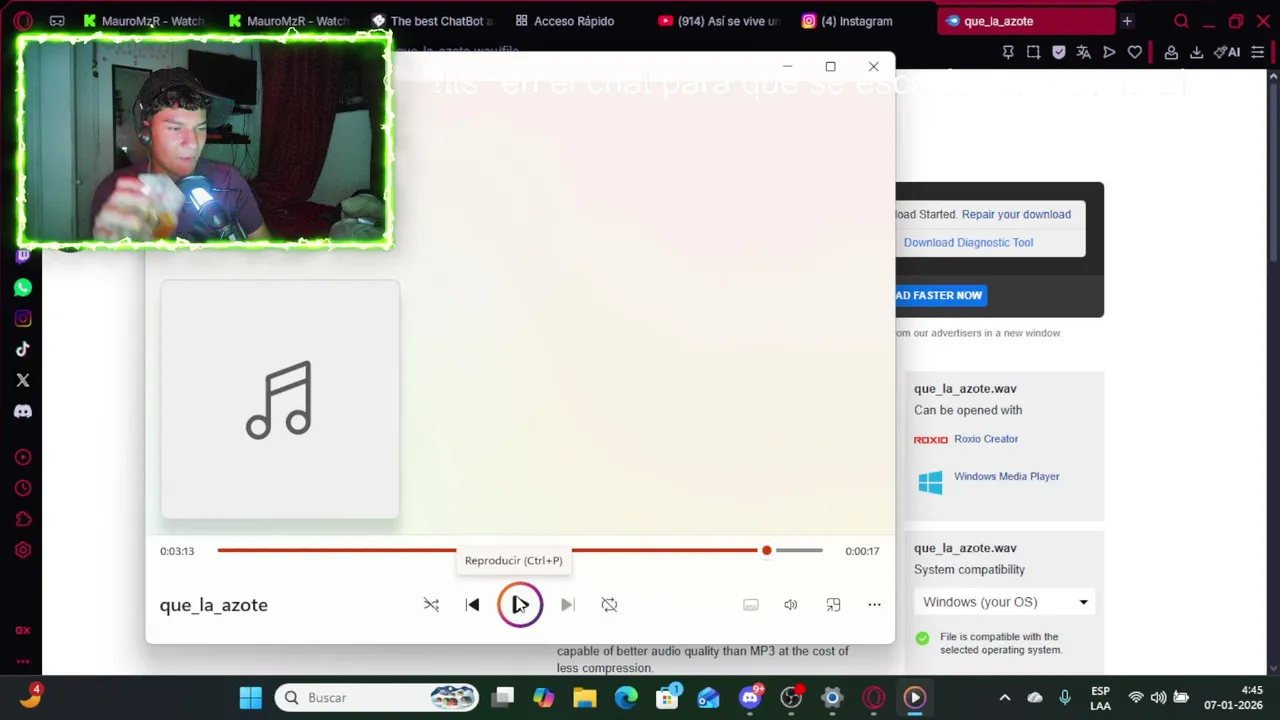The image size is (1280, 720).
Task: Open the translate page icon
Action: 1083,52
